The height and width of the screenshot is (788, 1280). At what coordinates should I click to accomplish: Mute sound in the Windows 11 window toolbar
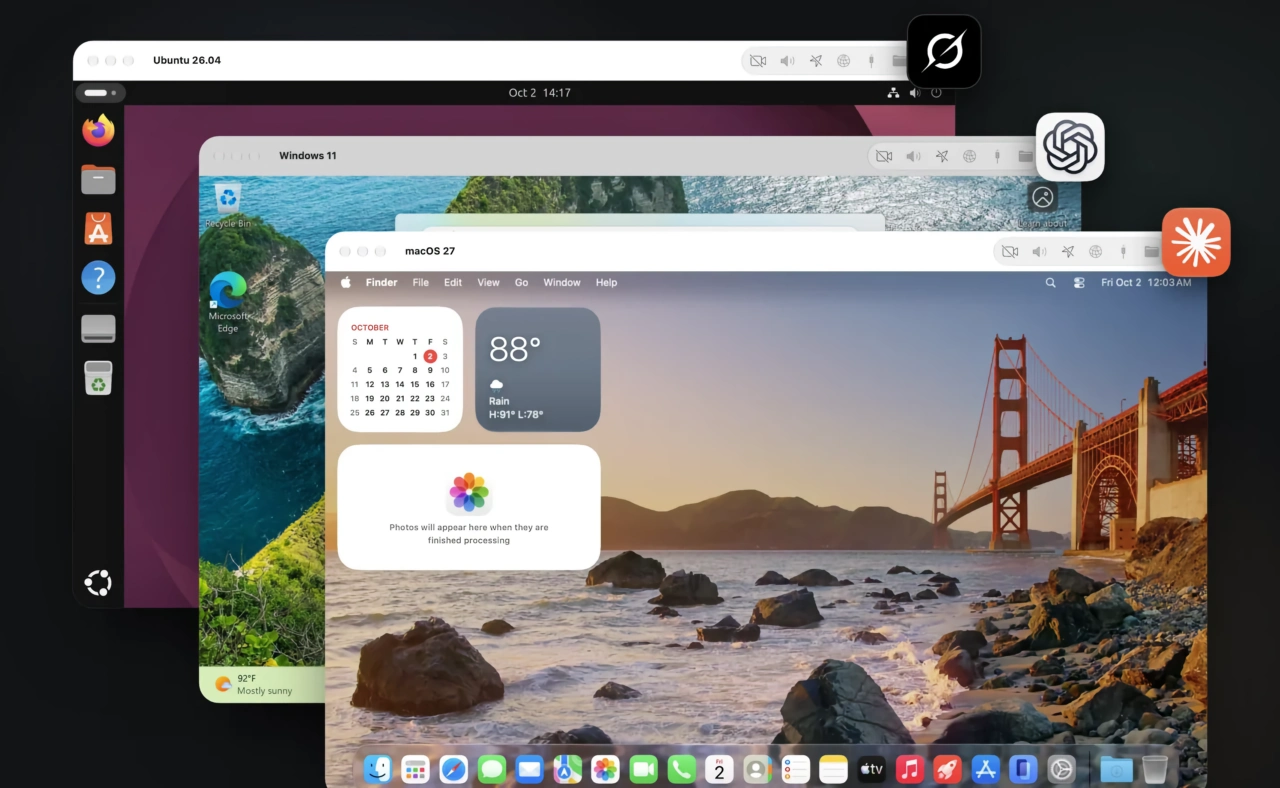click(913, 156)
